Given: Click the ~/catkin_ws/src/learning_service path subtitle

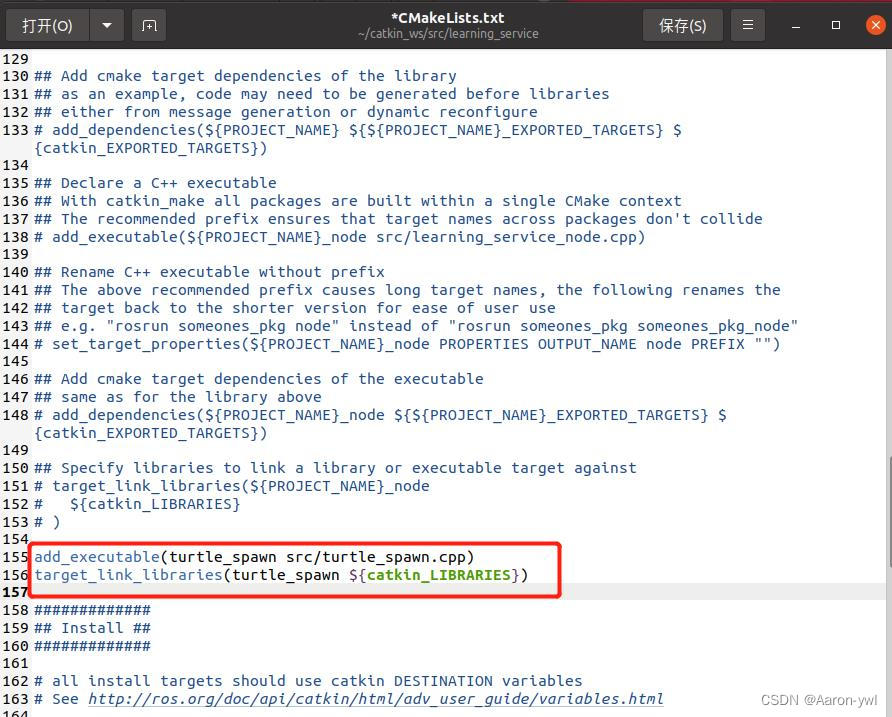Looking at the screenshot, I should coord(448,34).
